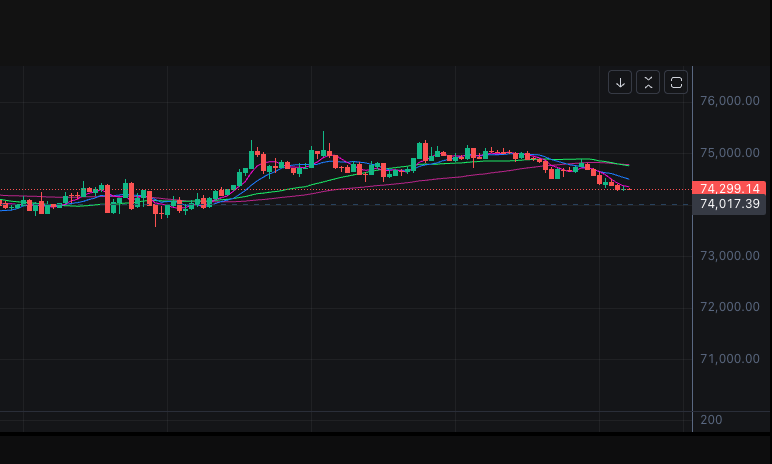This screenshot has width=772, height=464.
Task: Click the fullscreen chart button
Action: click(x=676, y=82)
